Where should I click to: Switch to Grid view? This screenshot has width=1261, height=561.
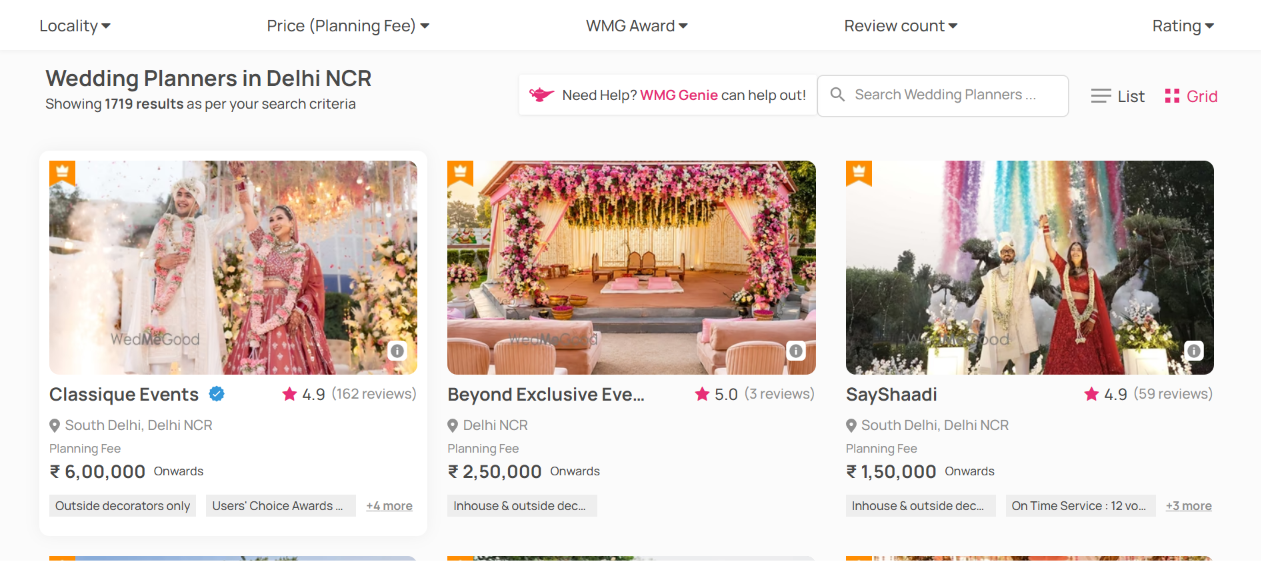click(x=1191, y=96)
